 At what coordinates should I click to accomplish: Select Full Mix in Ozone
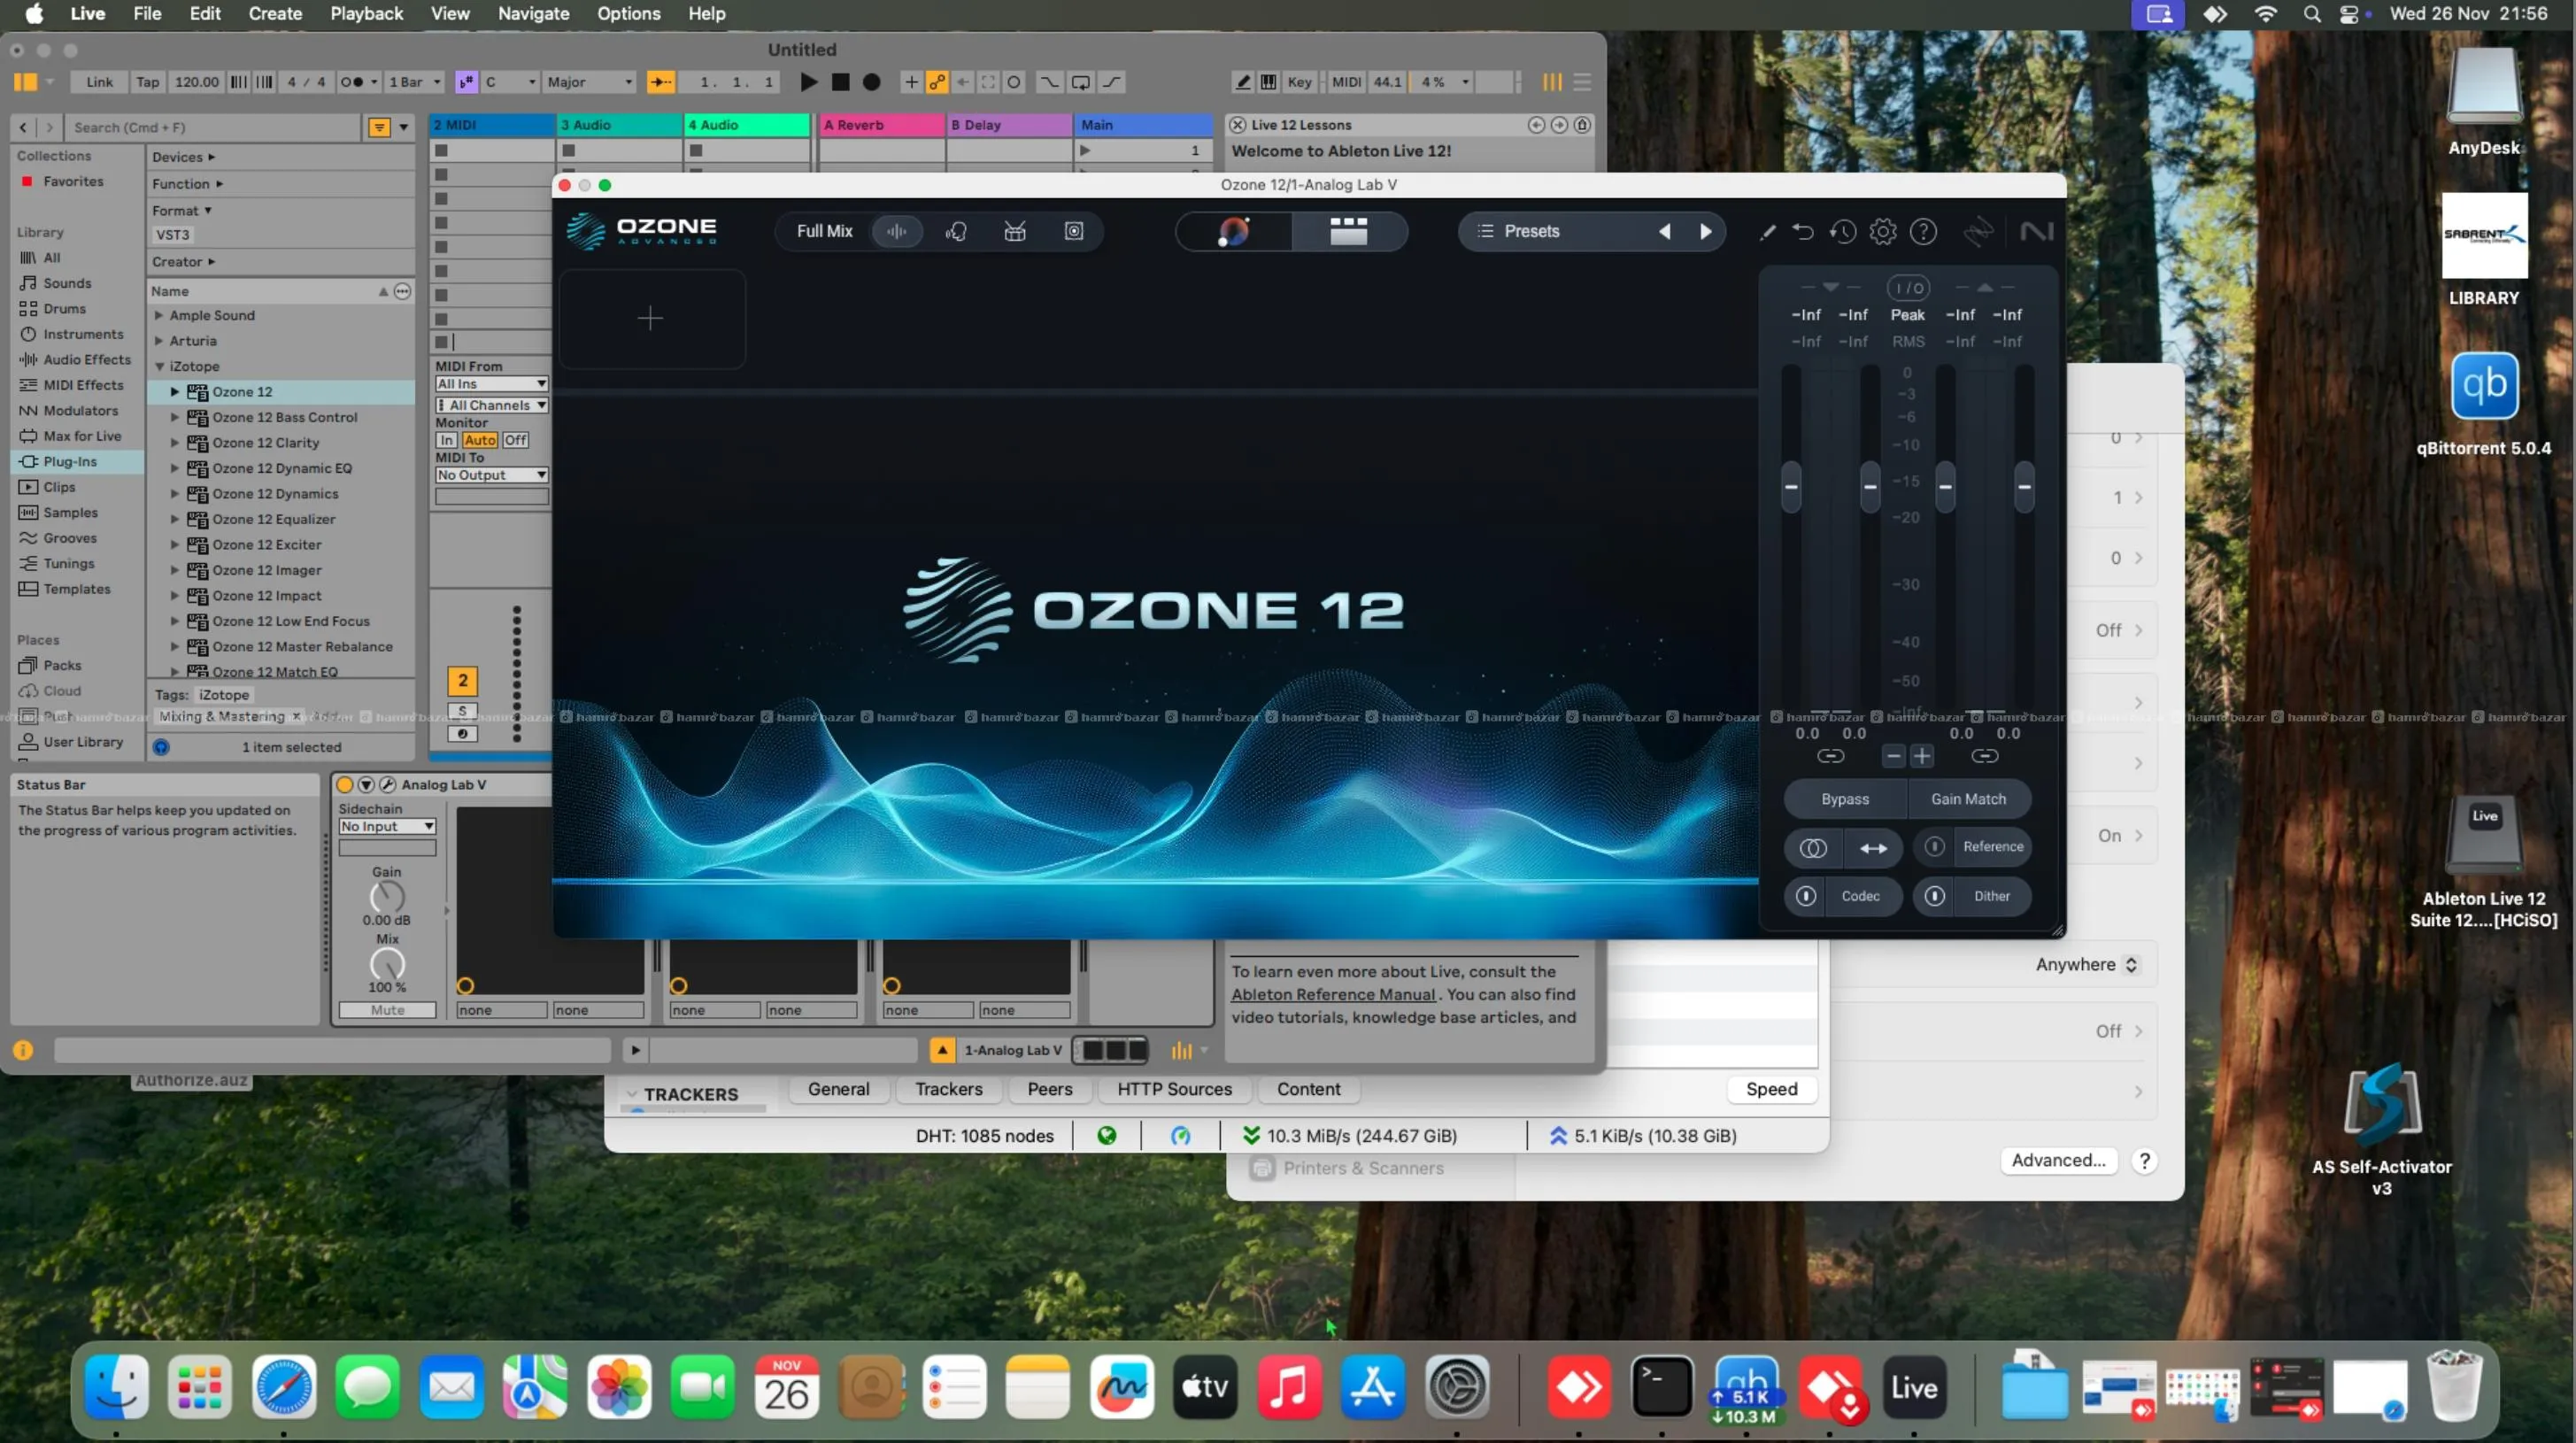coord(824,231)
